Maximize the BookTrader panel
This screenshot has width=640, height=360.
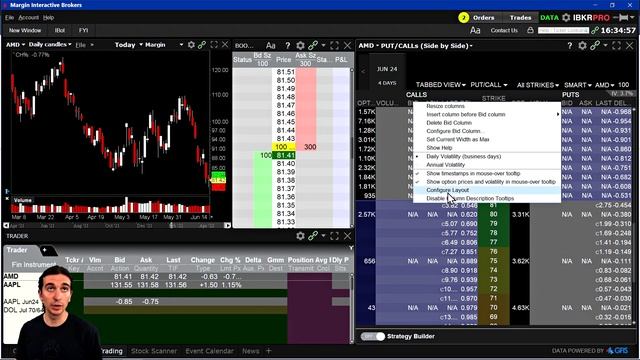click(x=334, y=45)
